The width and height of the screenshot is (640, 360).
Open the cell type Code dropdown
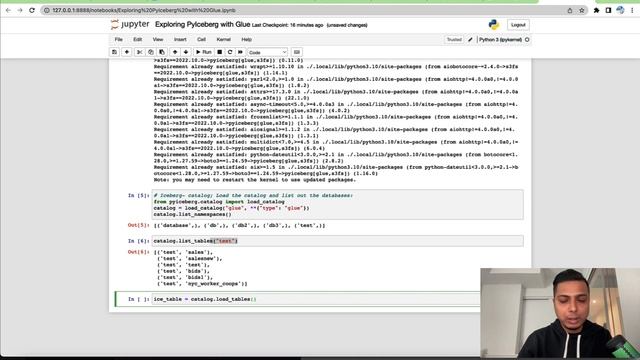pyautogui.click(x=267, y=52)
